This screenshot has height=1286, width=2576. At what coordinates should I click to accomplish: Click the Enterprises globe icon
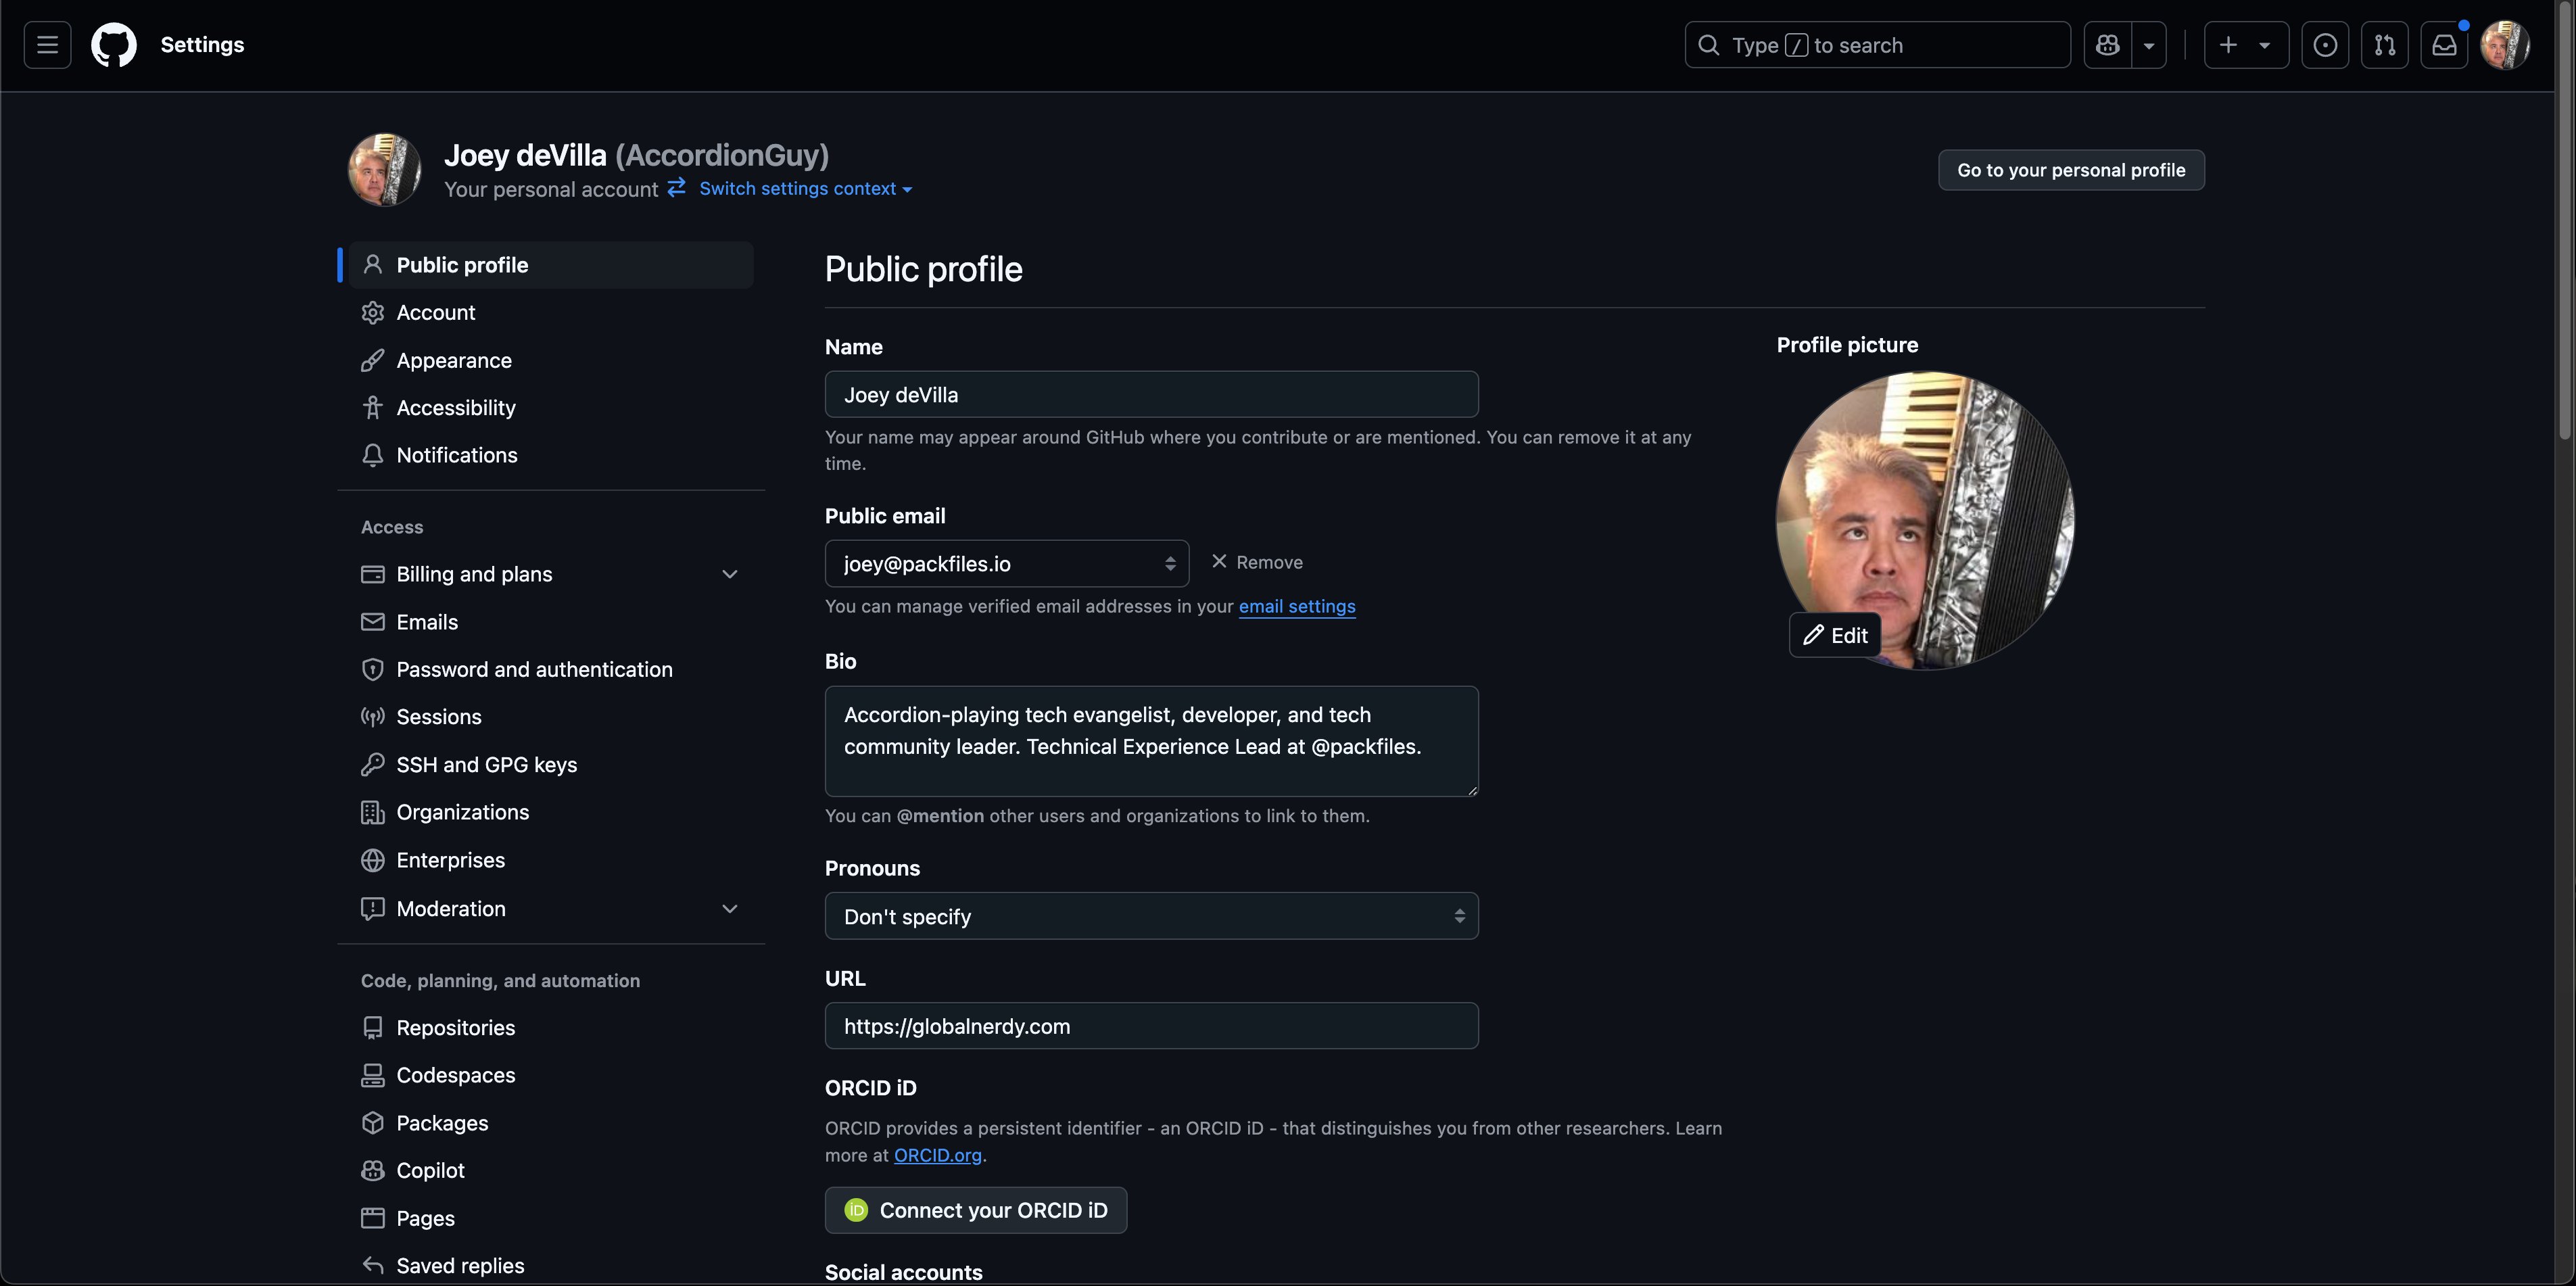click(372, 860)
